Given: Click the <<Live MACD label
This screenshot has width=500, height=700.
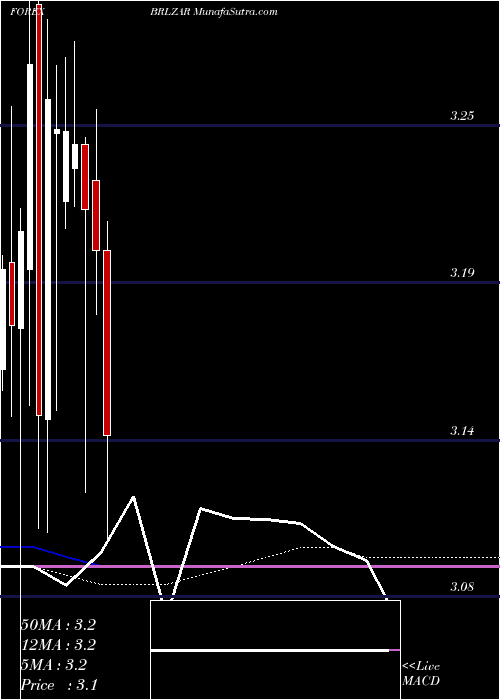Looking at the screenshot, I should click(x=421, y=674).
